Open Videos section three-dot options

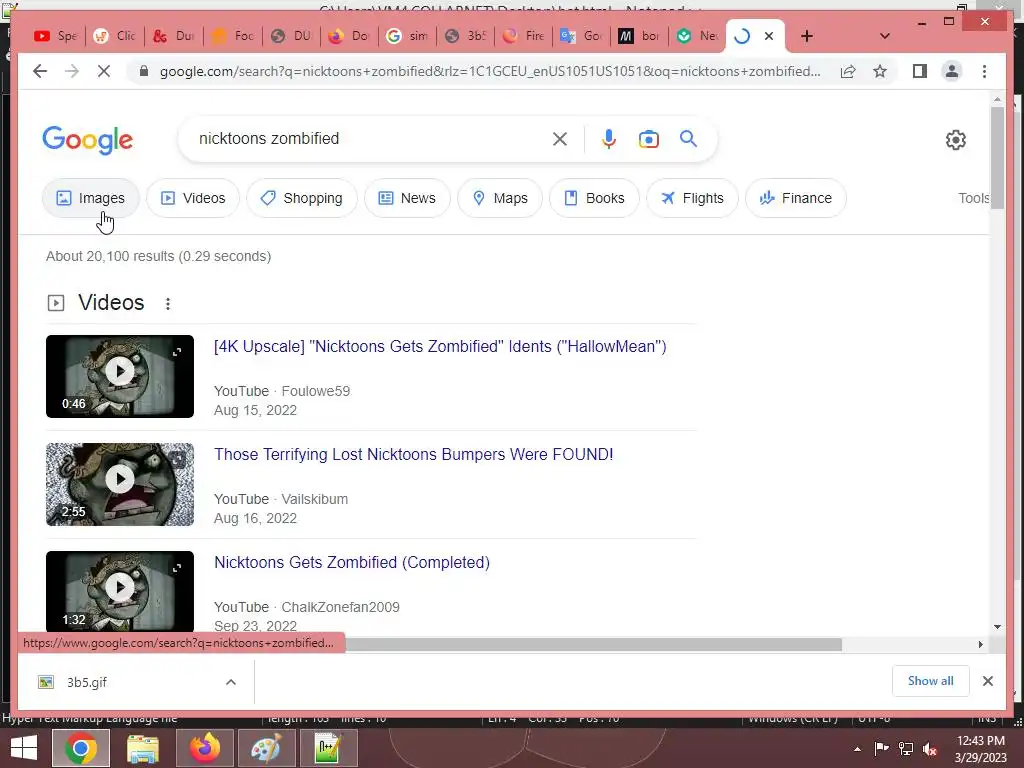(x=168, y=304)
